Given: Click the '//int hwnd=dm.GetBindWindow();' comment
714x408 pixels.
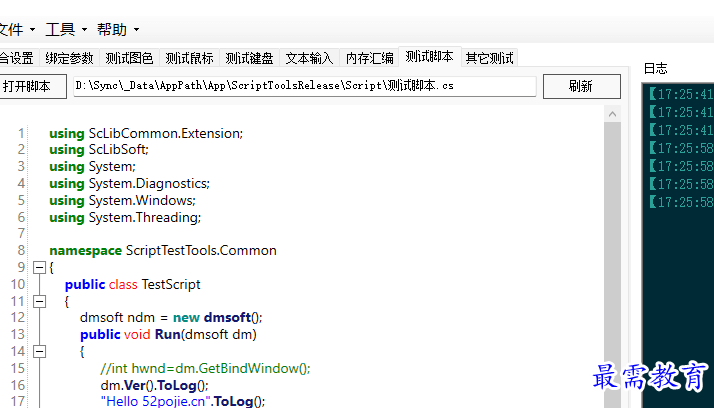Looking at the screenshot, I should pyautogui.click(x=205, y=368).
